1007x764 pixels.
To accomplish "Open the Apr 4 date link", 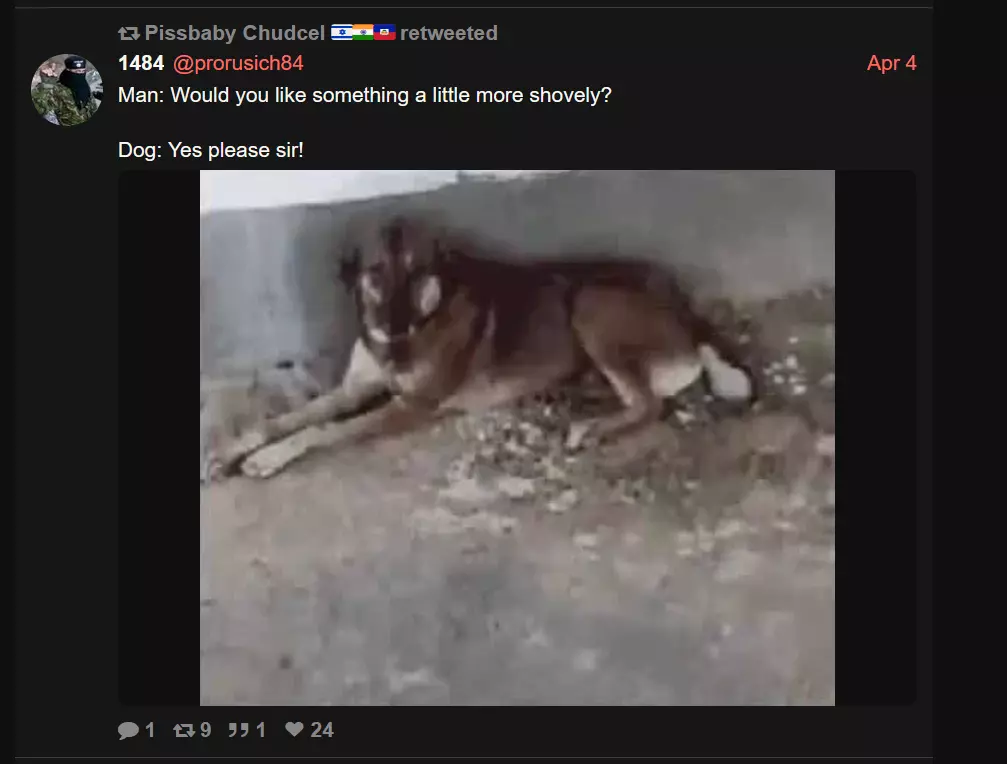I will [891, 63].
